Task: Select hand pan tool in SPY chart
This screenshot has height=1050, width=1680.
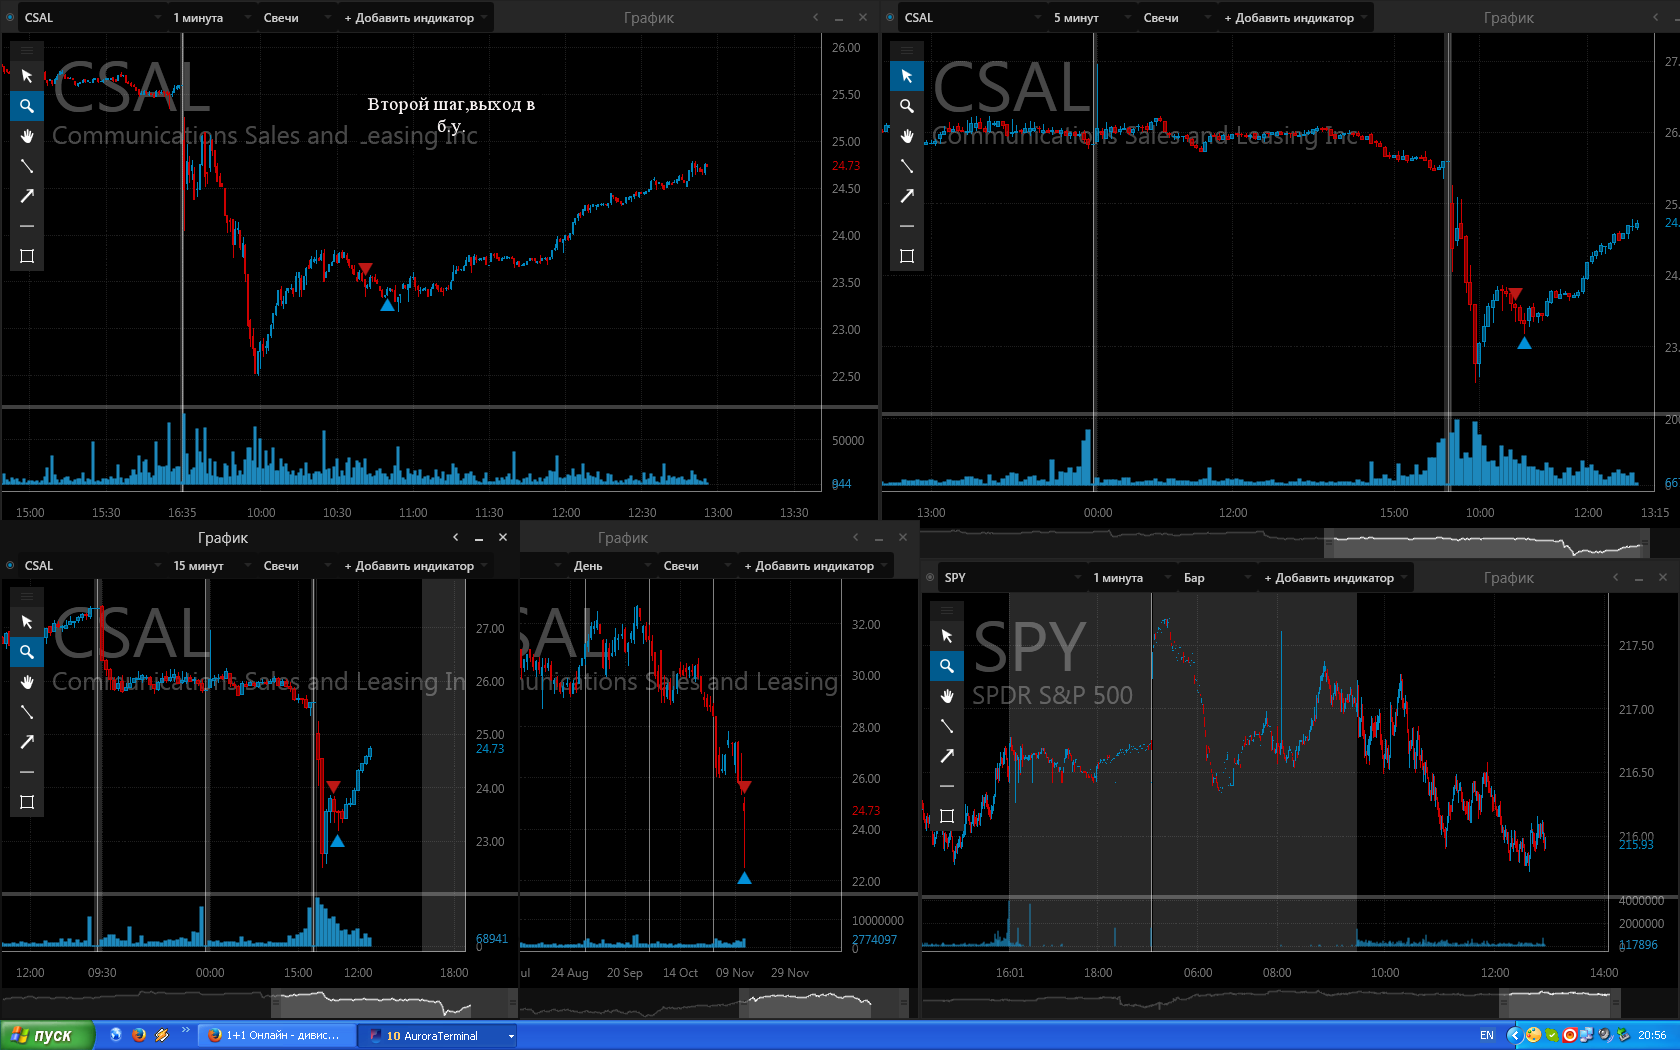Action: 947,696
